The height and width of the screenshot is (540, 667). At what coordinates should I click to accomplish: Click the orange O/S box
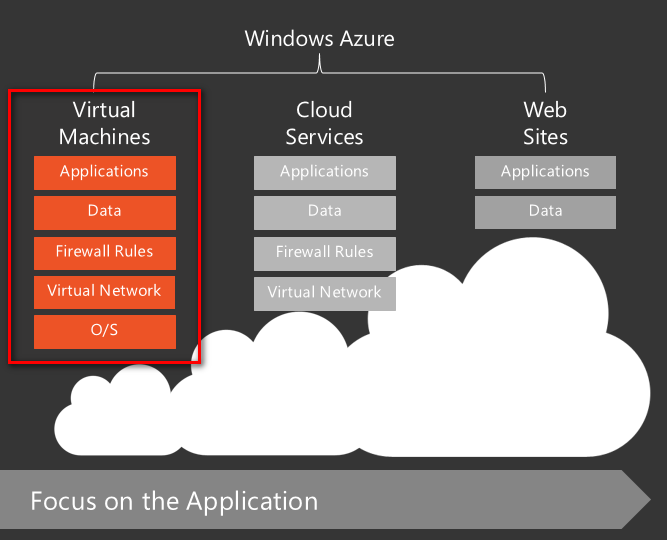click(x=105, y=331)
